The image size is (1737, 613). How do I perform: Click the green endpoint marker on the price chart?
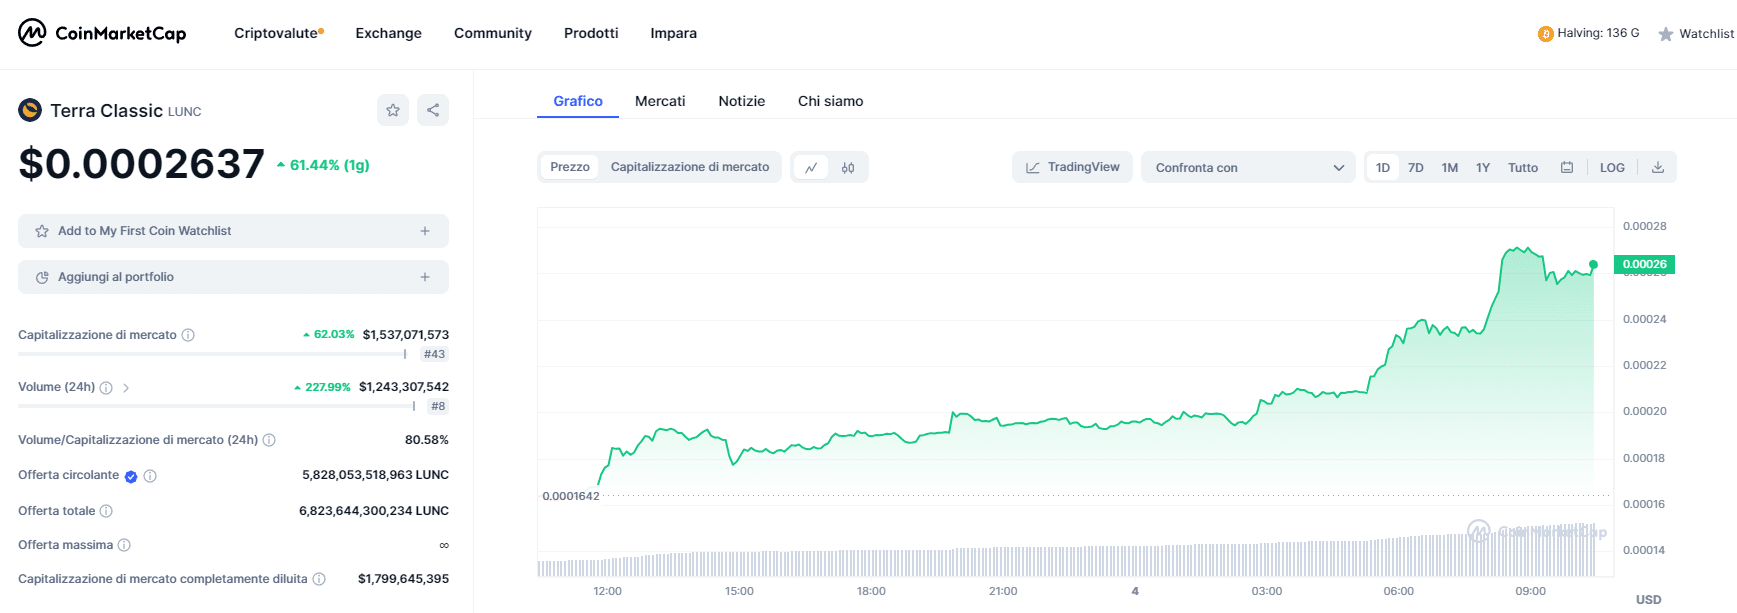tap(1593, 265)
